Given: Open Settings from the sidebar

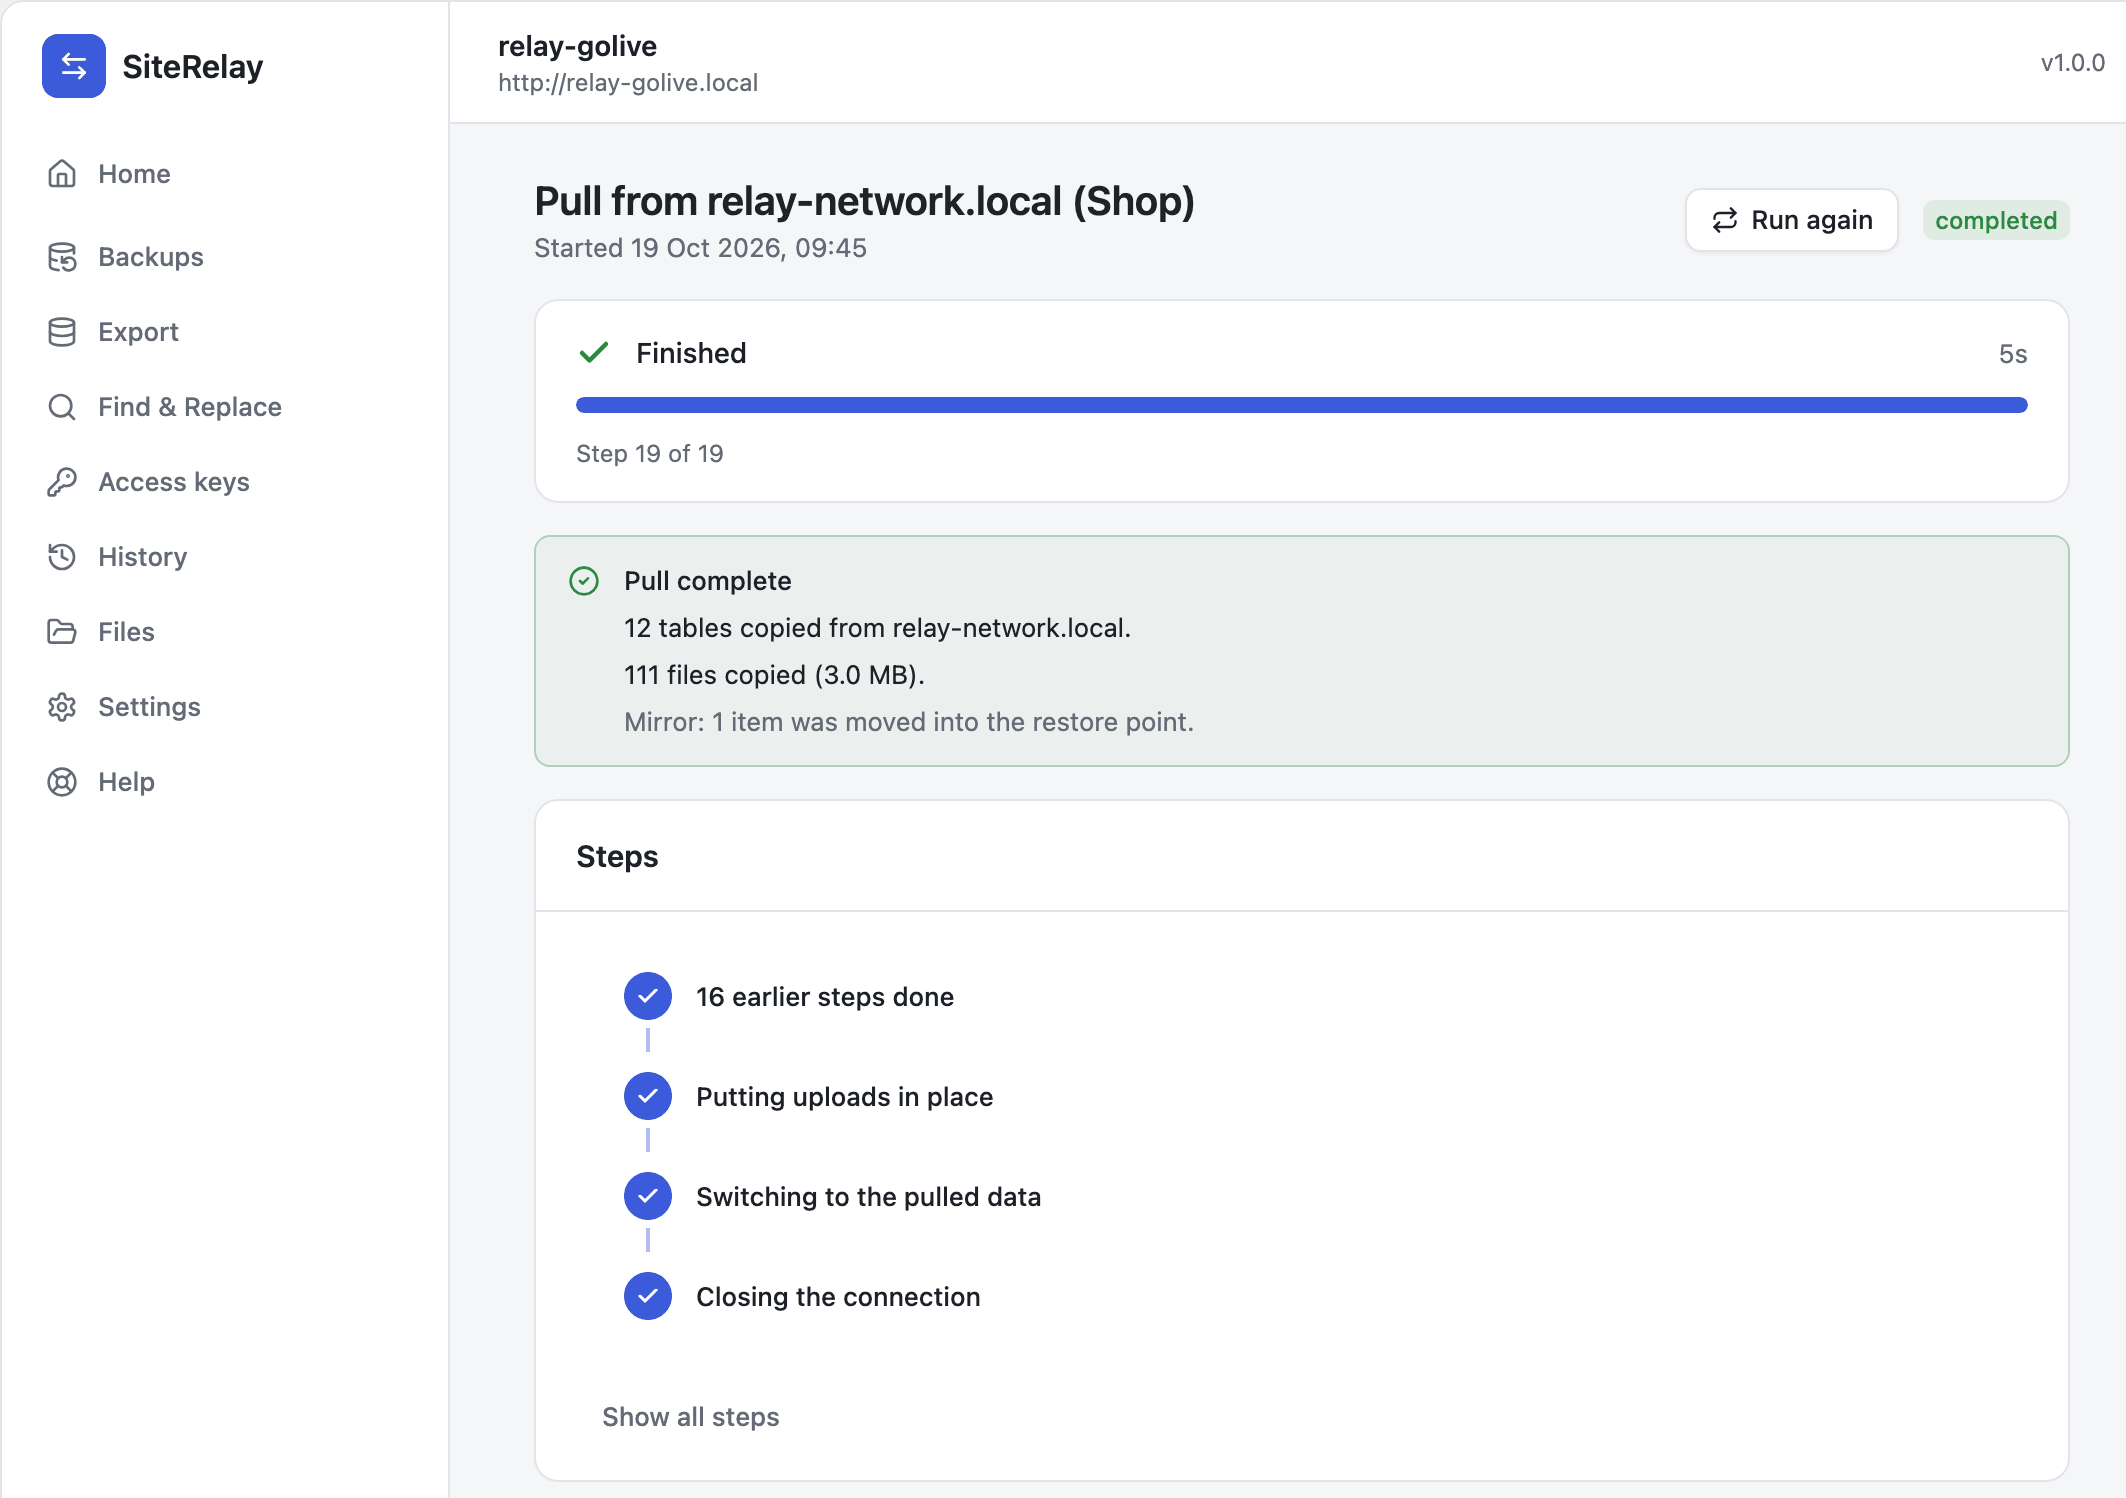Looking at the screenshot, I should pyautogui.click(x=149, y=707).
